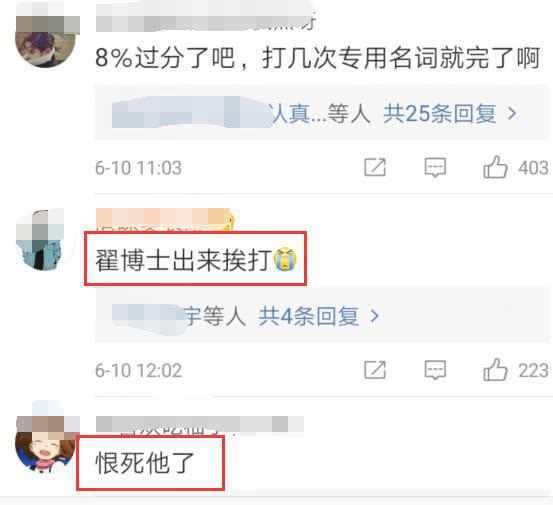553x505 pixels.
Task: Expand the 共25条回复 replies
Action: pyautogui.click(x=440, y=114)
